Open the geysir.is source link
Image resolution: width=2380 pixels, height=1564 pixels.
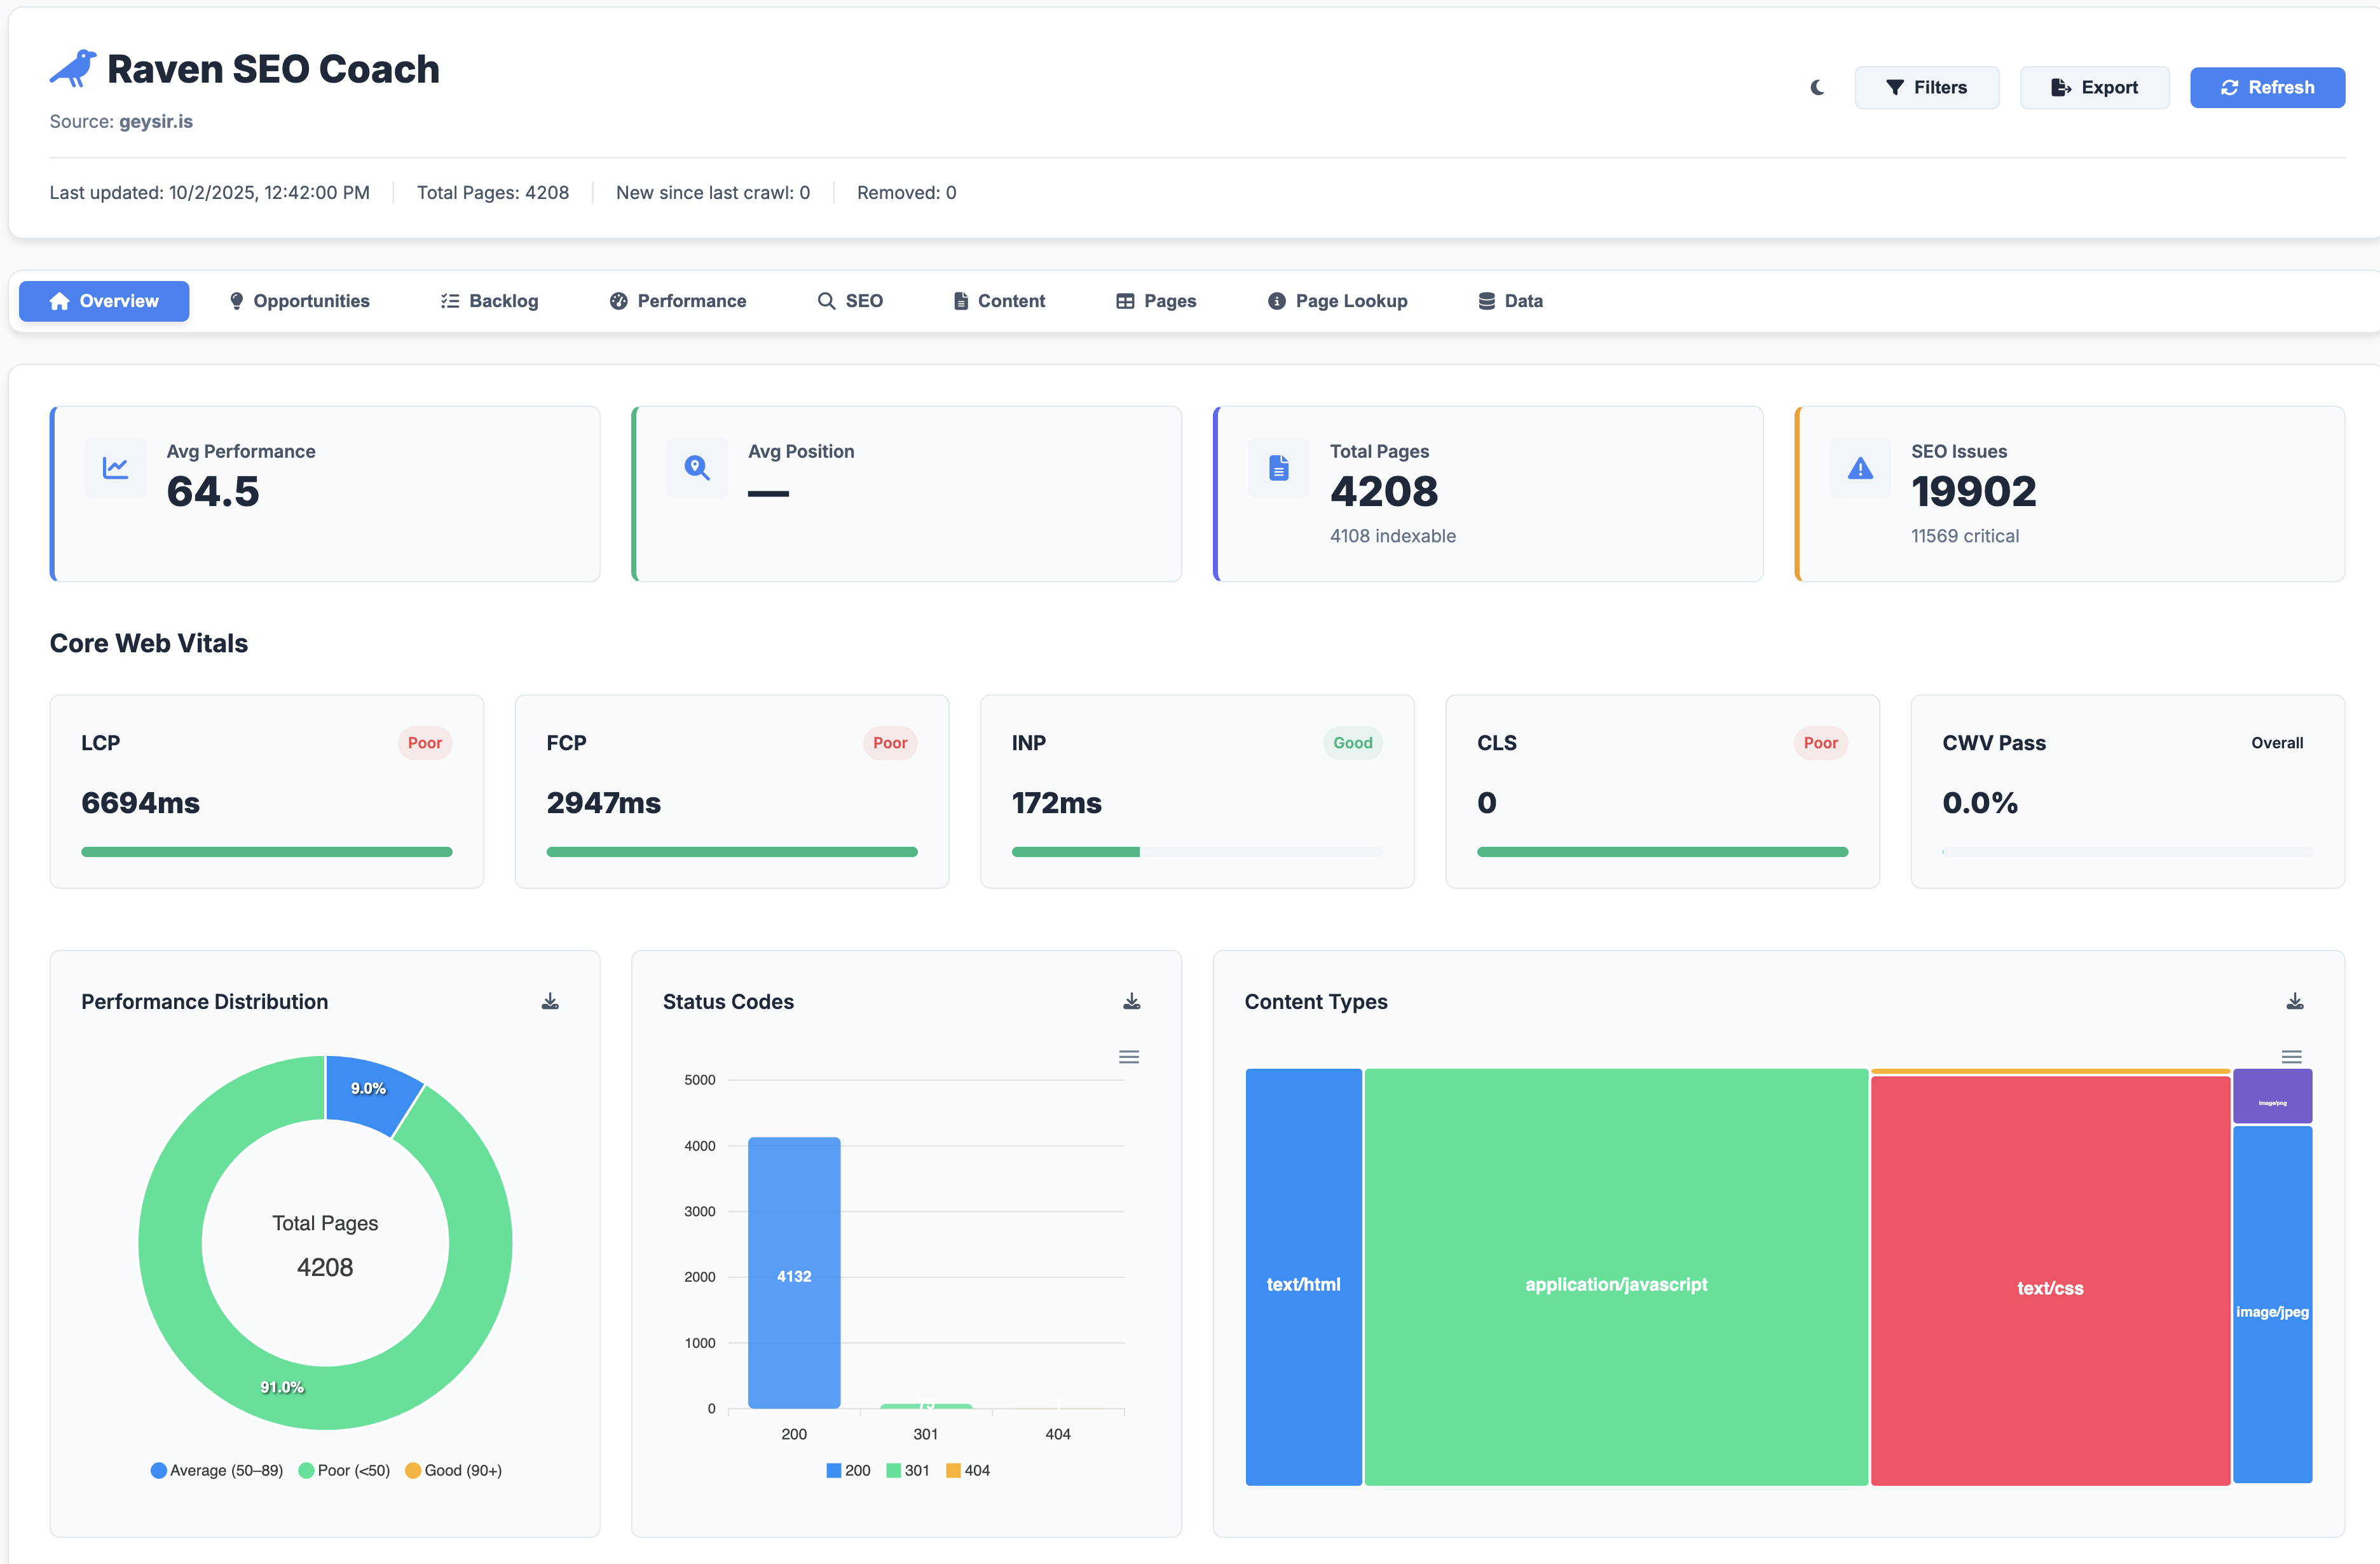click(x=156, y=121)
